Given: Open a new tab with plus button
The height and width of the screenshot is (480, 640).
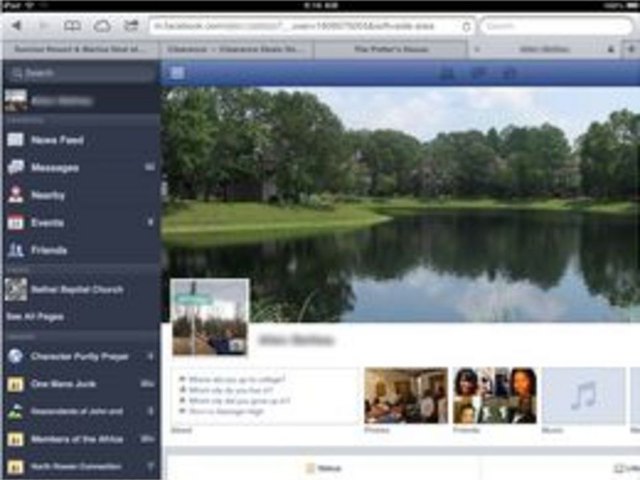Looking at the screenshot, I should coord(631,49).
